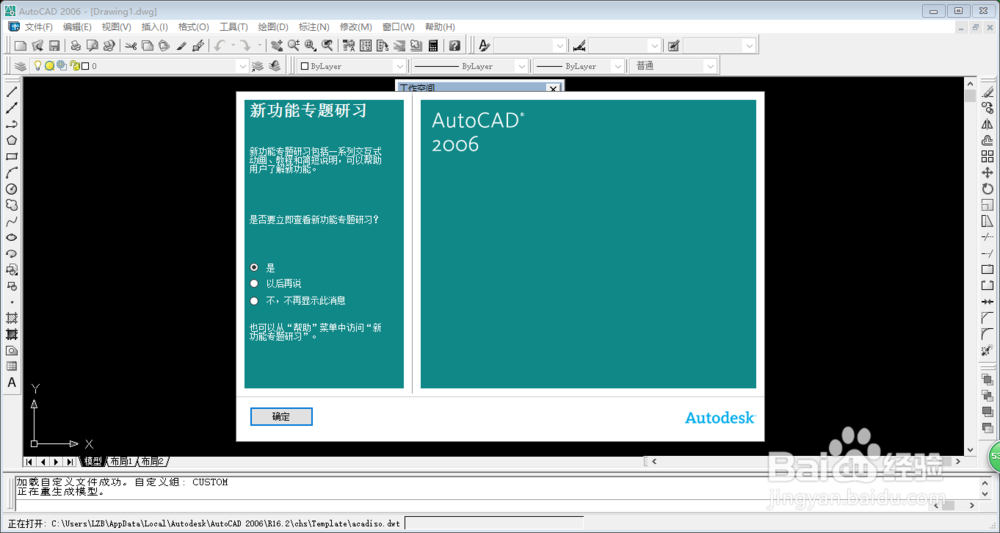Select the Ellipse draw tool
This screenshot has height=533, width=1000.
[x=11, y=237]
